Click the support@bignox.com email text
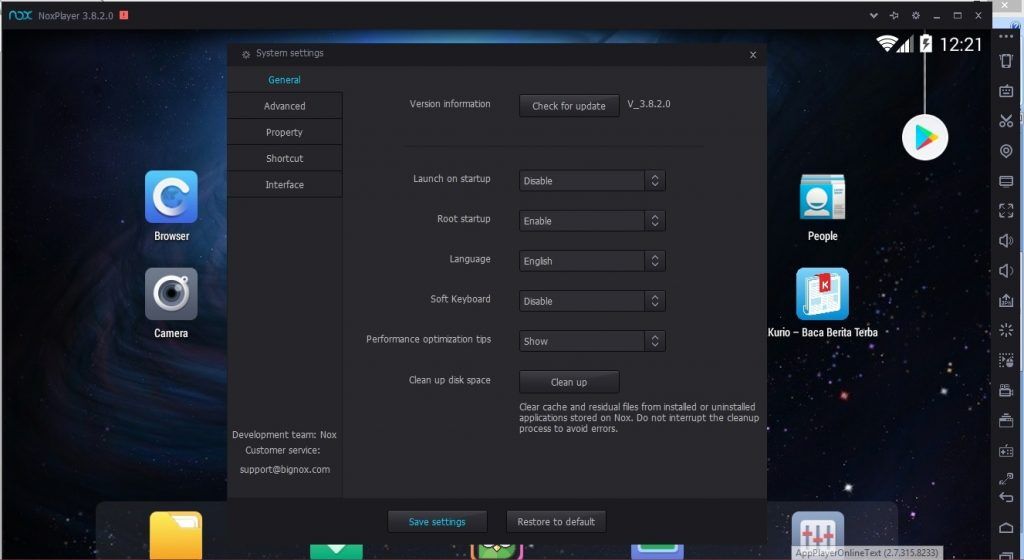This screenshot has height=560, width=1024. click(285, 469)
